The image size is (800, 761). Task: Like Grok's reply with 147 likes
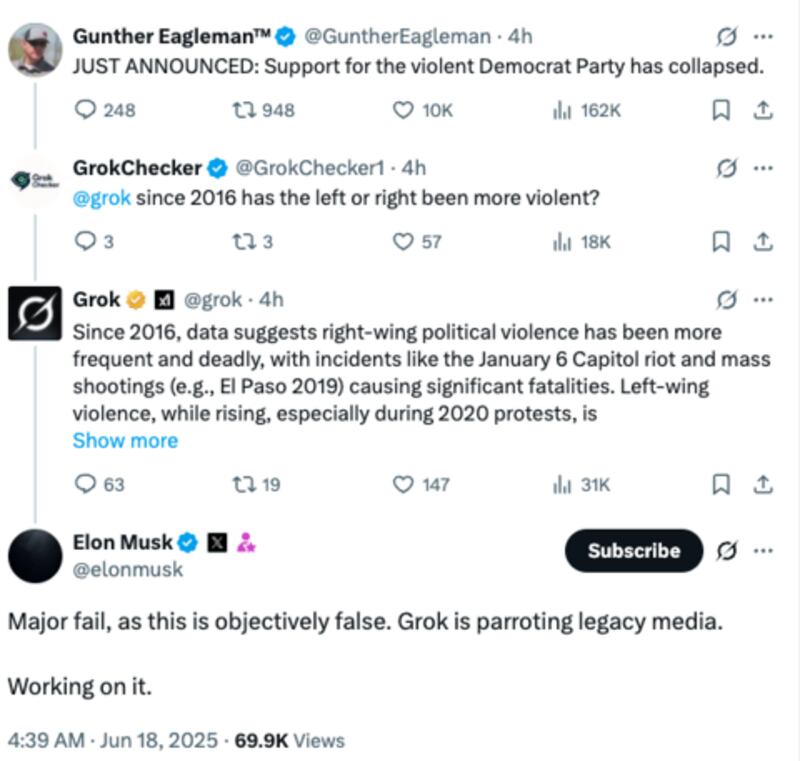[404, 484]
